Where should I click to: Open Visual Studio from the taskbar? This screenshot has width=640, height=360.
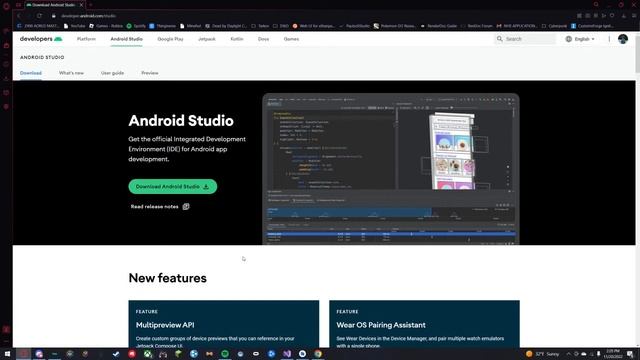point(287,354)
